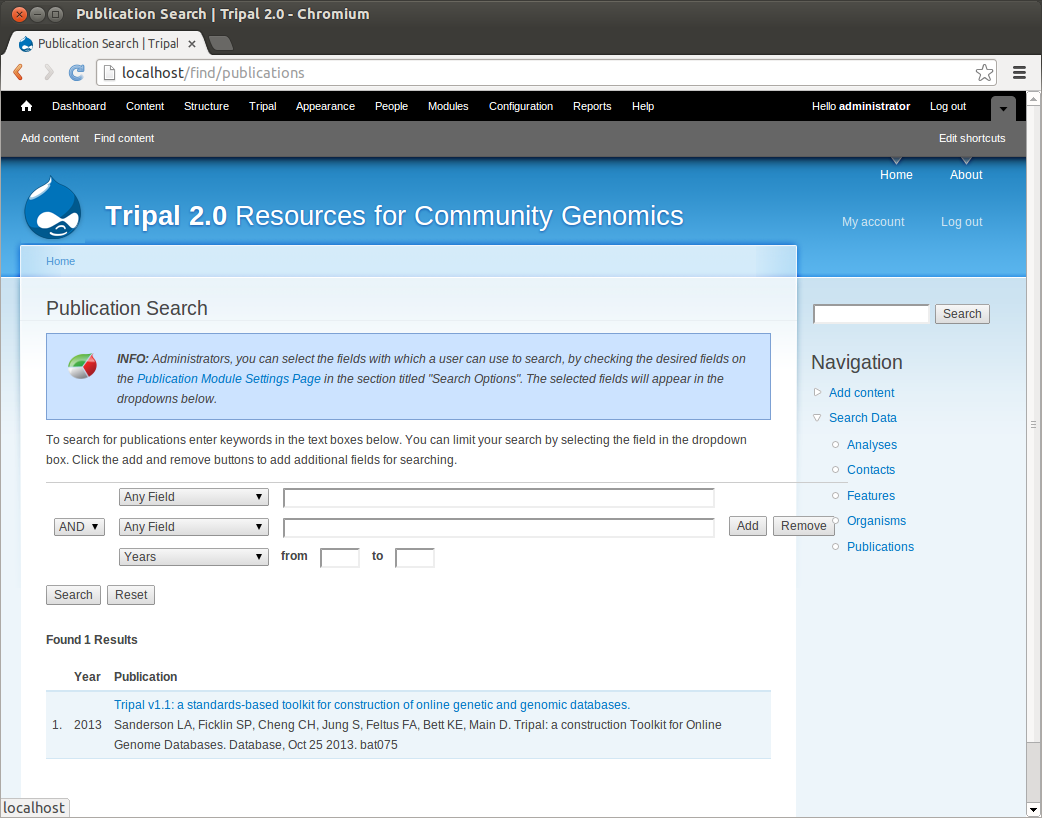
Task: Open the Publication Module Settings Page link
Action: [x=229, y=379]
